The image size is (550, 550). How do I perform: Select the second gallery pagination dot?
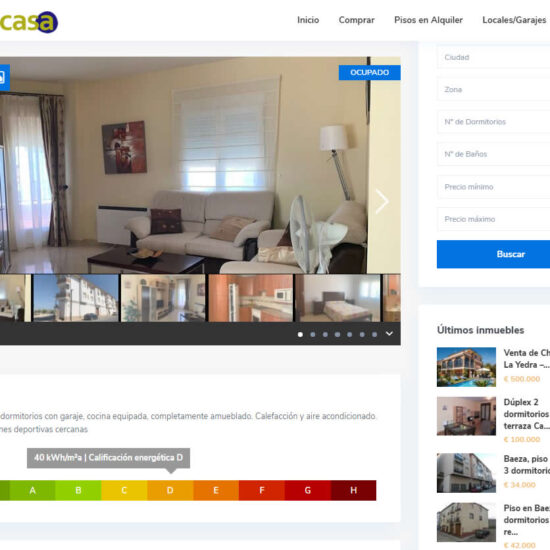(313, 334)
